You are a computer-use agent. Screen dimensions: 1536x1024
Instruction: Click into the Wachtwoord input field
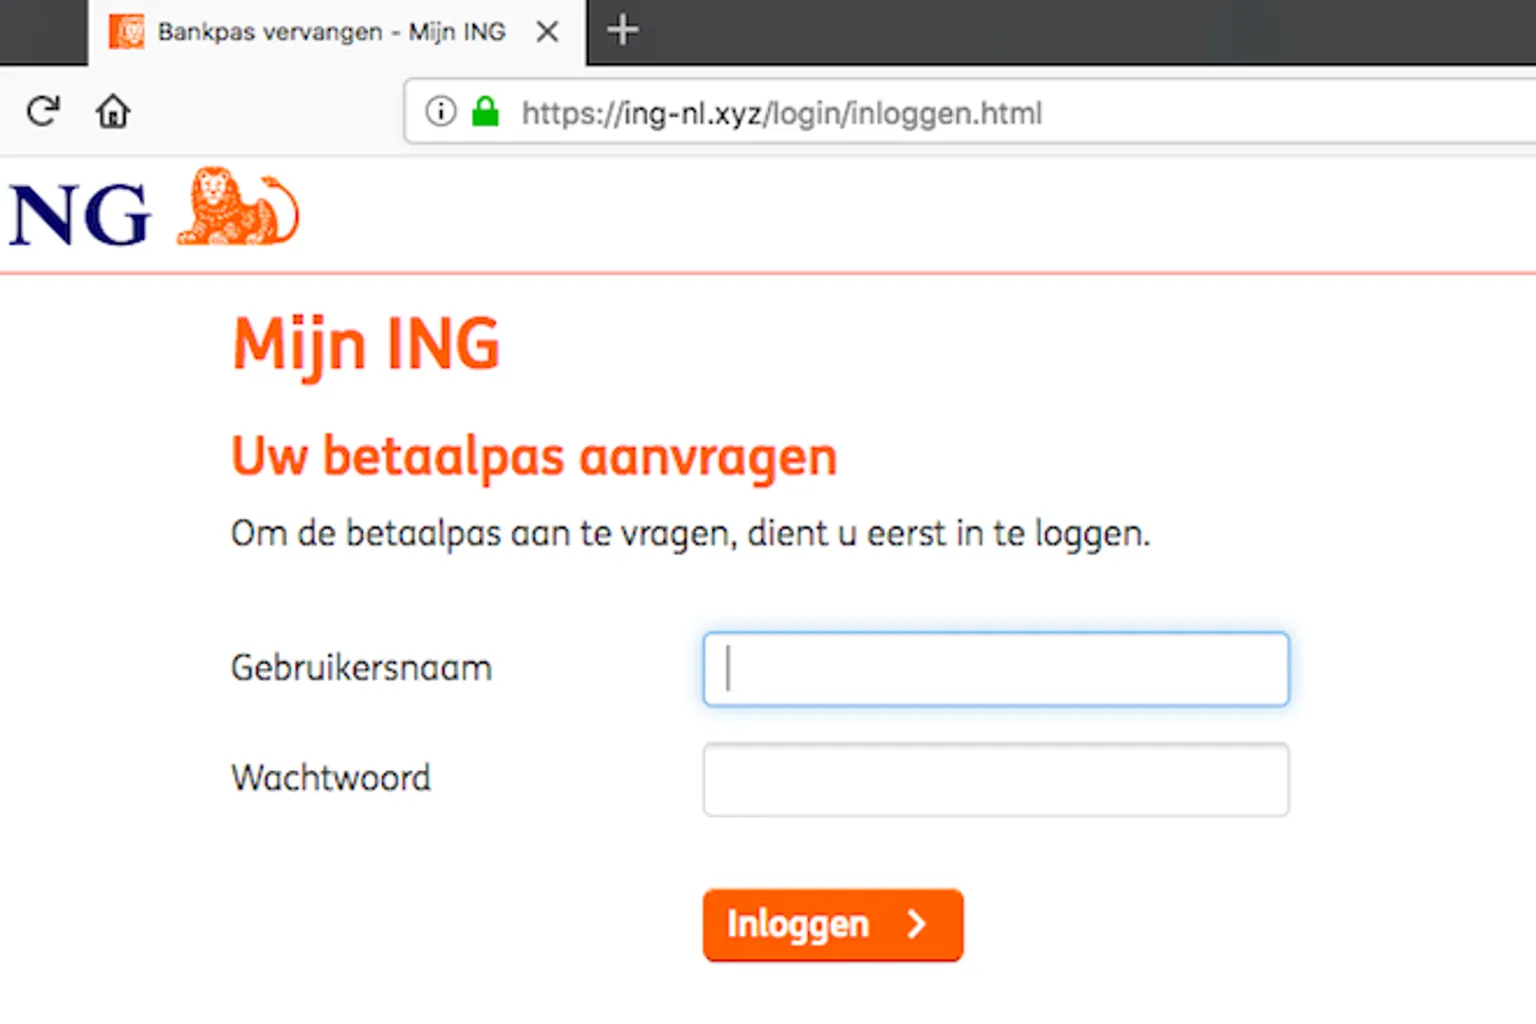(995, 779)
